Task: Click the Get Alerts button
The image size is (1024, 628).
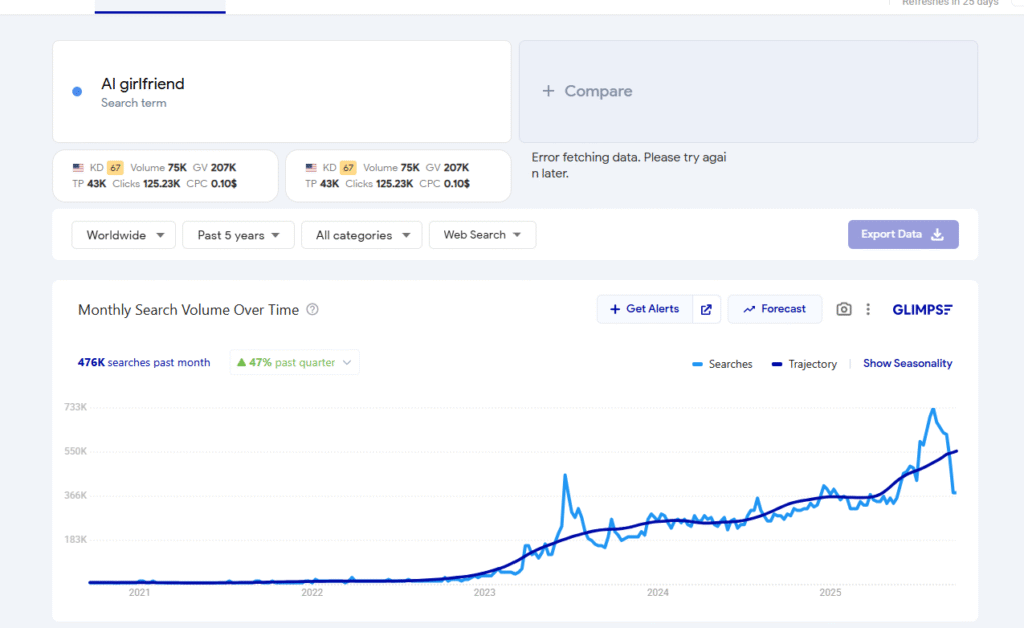Action: coord(644,310)
